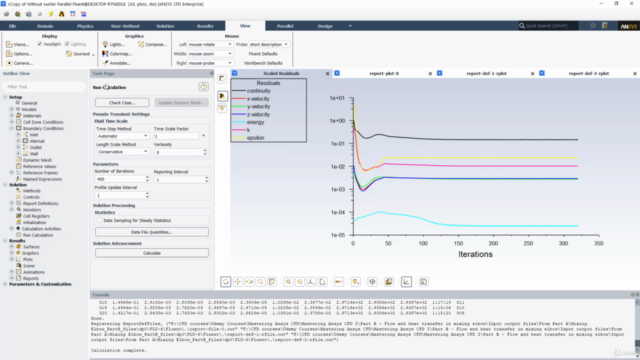This screenshot has width=640, height=360.
Task: Click the zoom out icon below the plot
Action: pyautogui.click(x=300, y=282)
